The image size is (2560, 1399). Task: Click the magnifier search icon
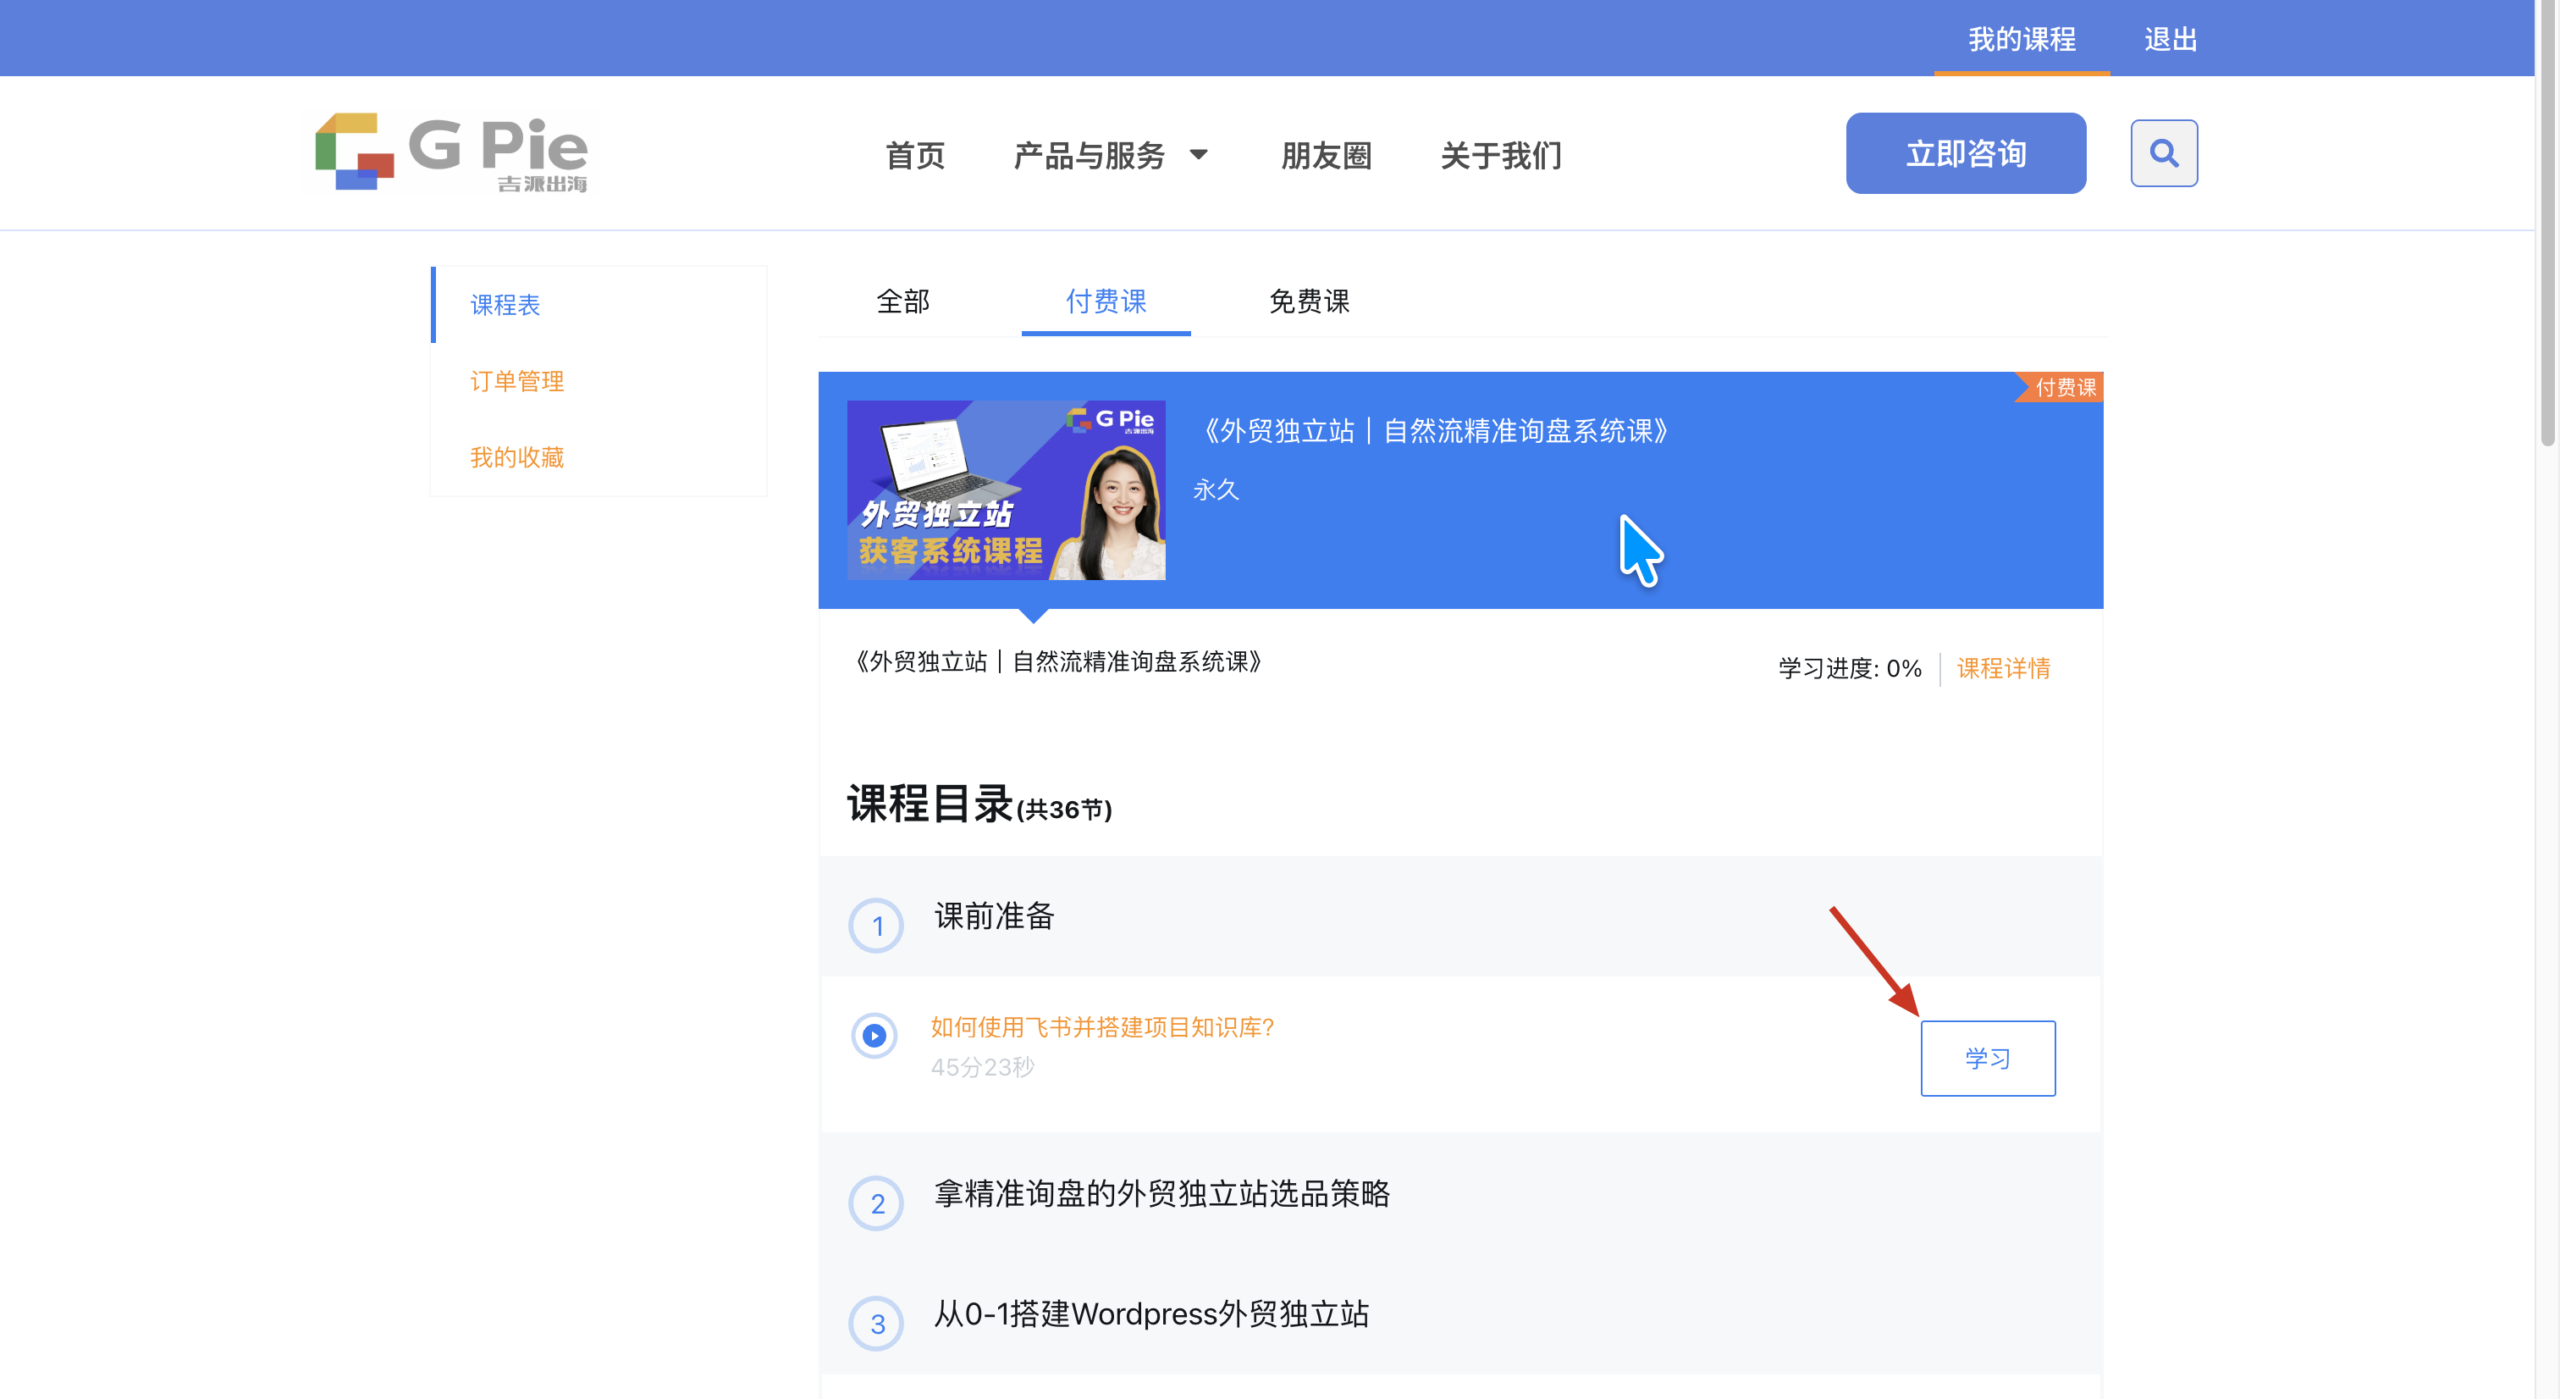click(2163, 153)
